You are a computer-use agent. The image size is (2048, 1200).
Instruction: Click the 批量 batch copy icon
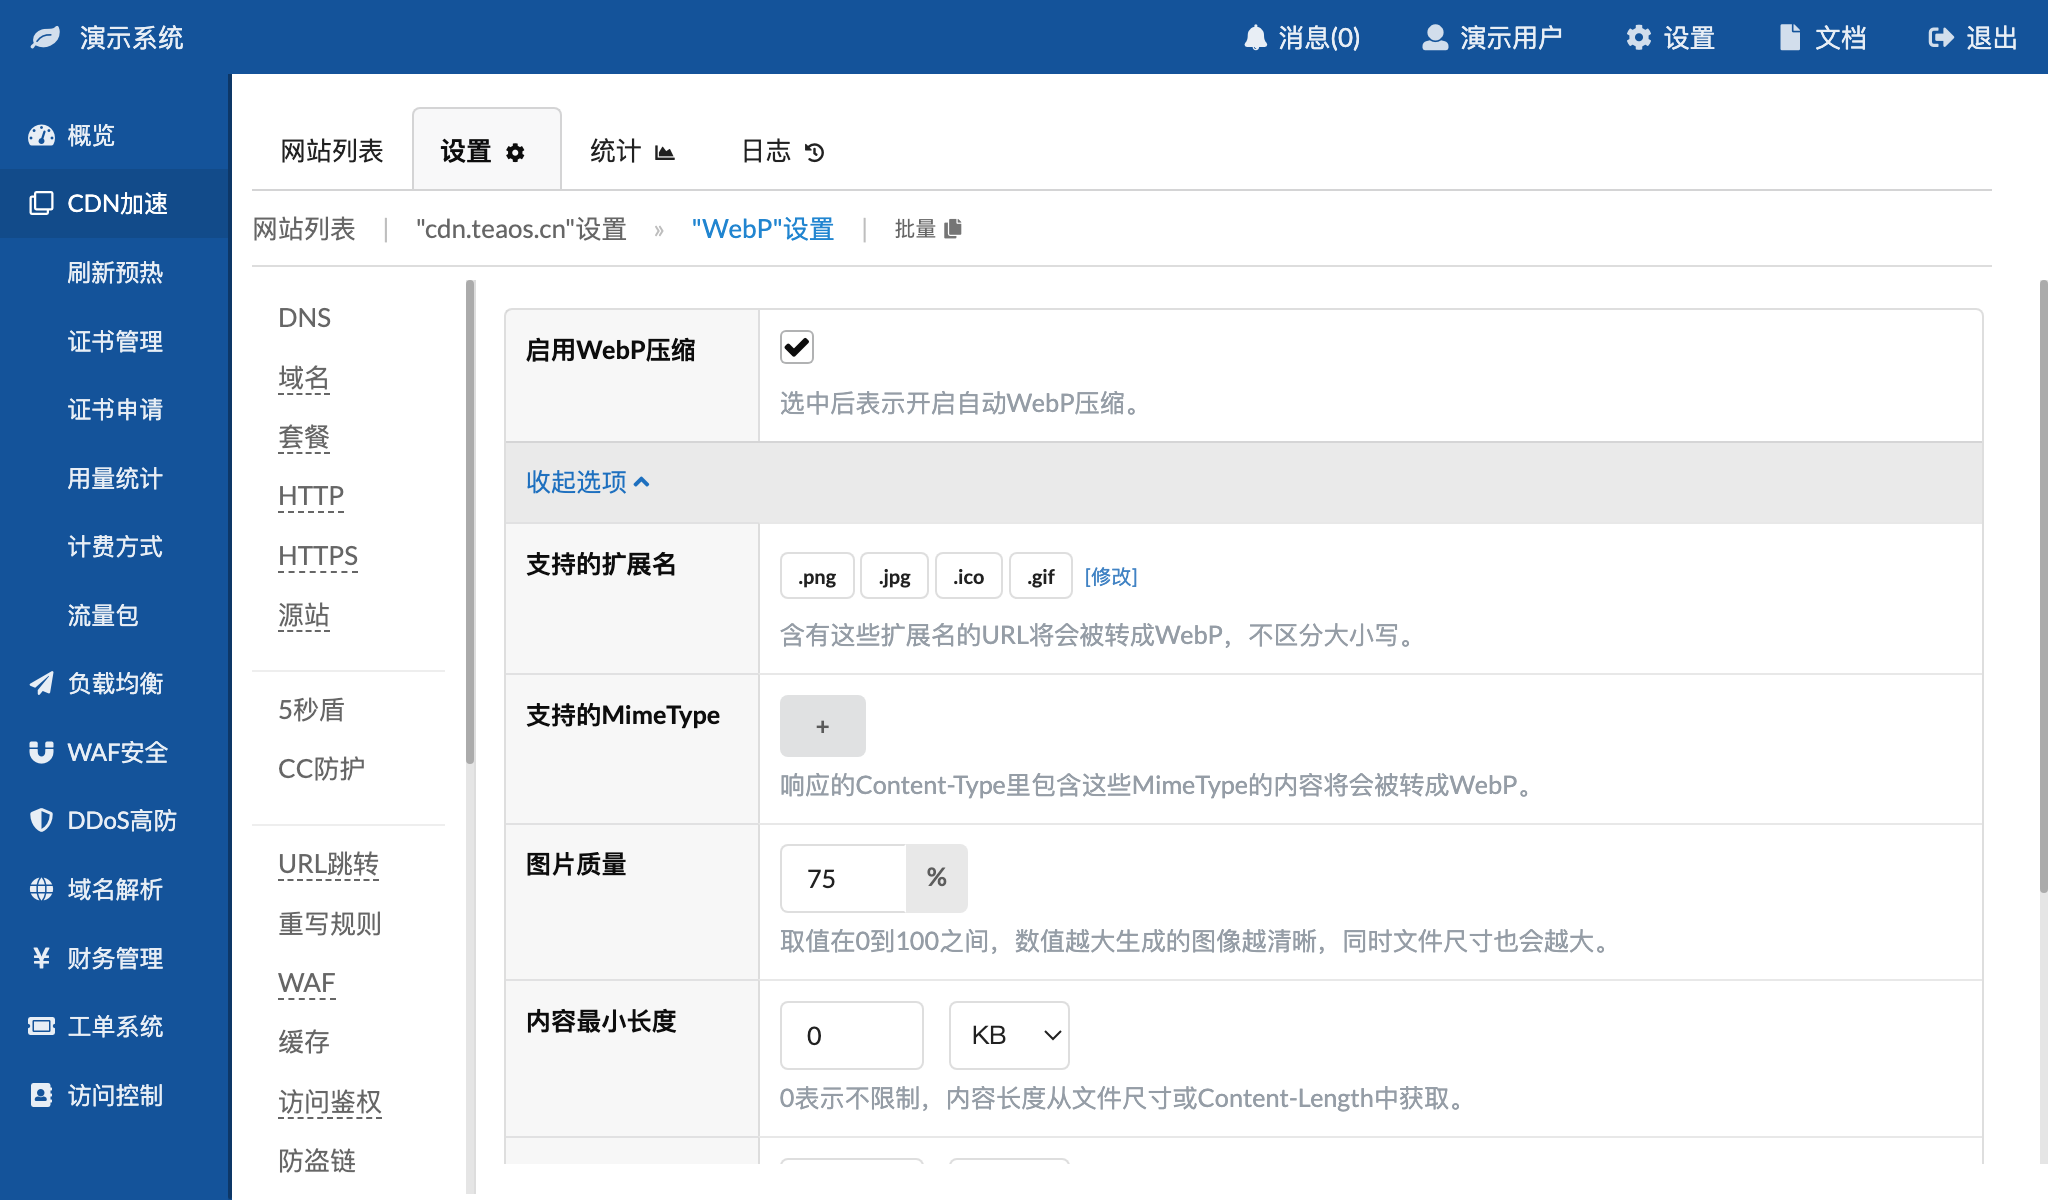click(x=953, y=228)
